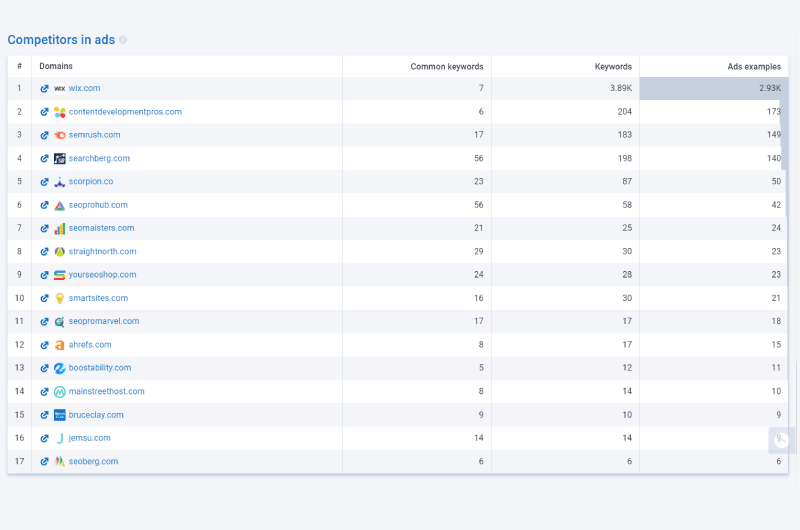Click wix.com ads examples value 2.93K
The height and width of the screenshot is (530, 800).
tap(770, 88)
